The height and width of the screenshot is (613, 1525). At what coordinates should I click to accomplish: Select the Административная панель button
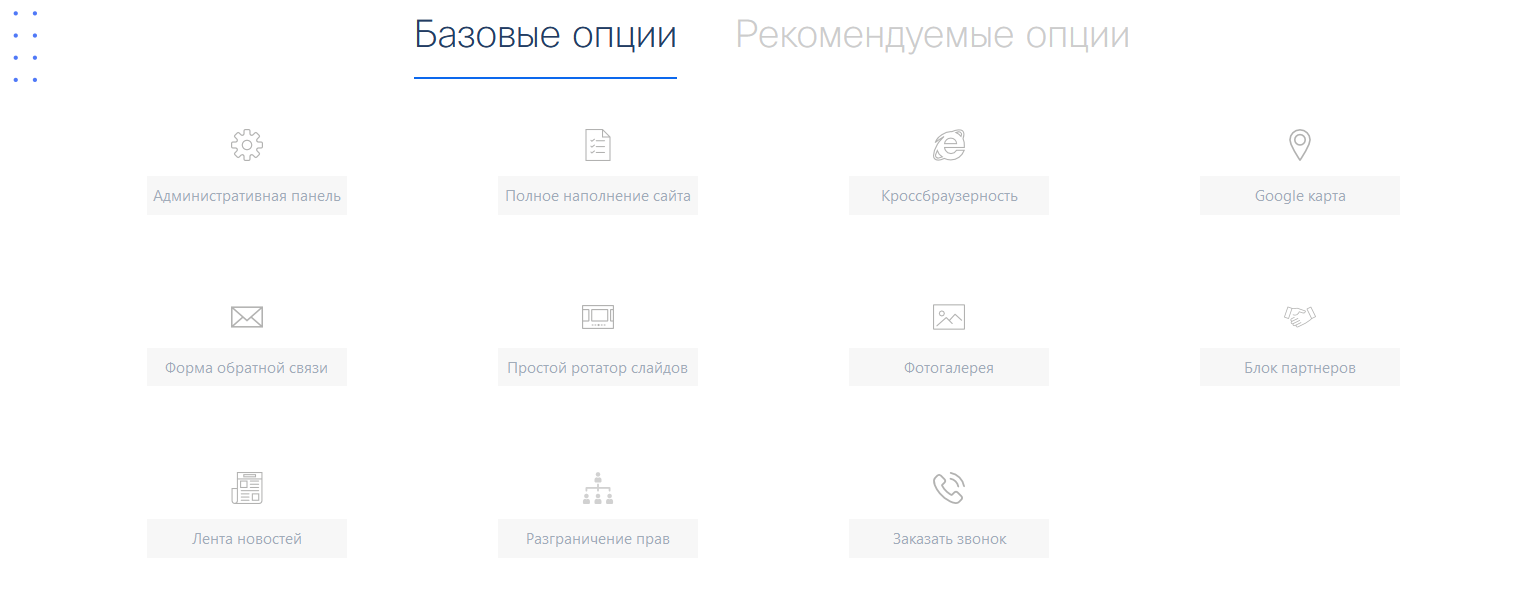(247, 196)
